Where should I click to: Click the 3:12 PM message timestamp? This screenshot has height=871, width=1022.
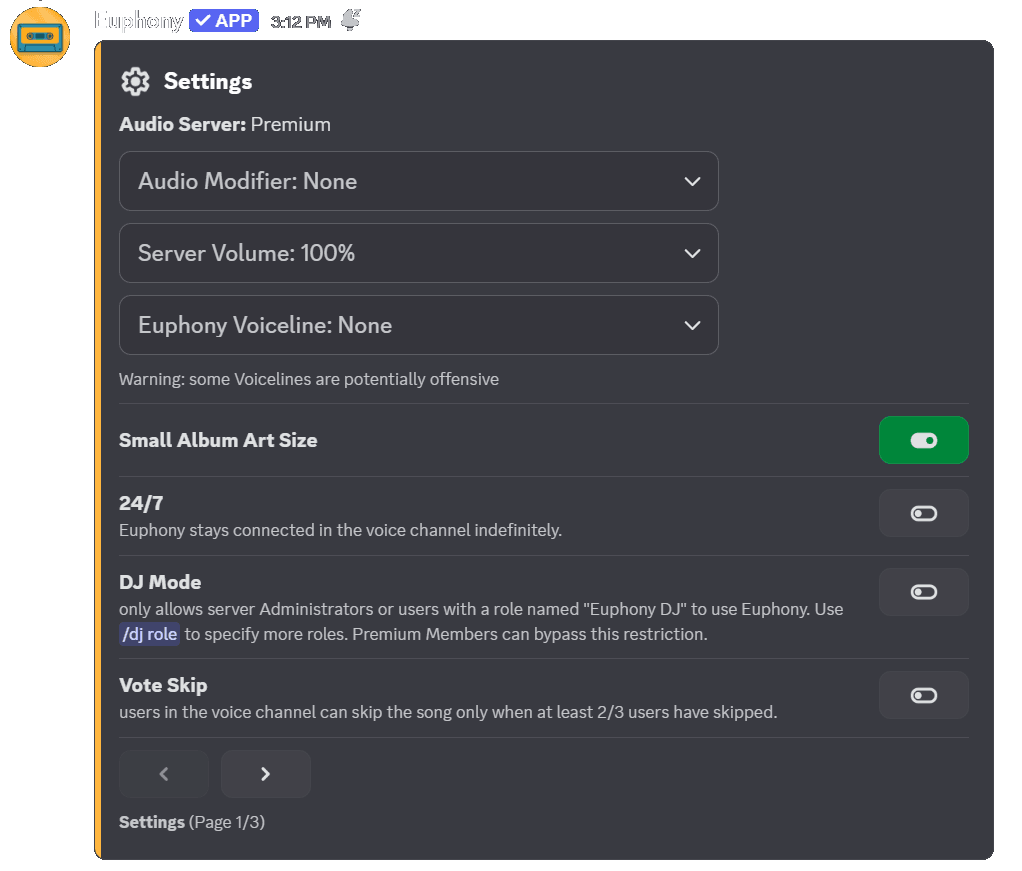tap(300, 22)
